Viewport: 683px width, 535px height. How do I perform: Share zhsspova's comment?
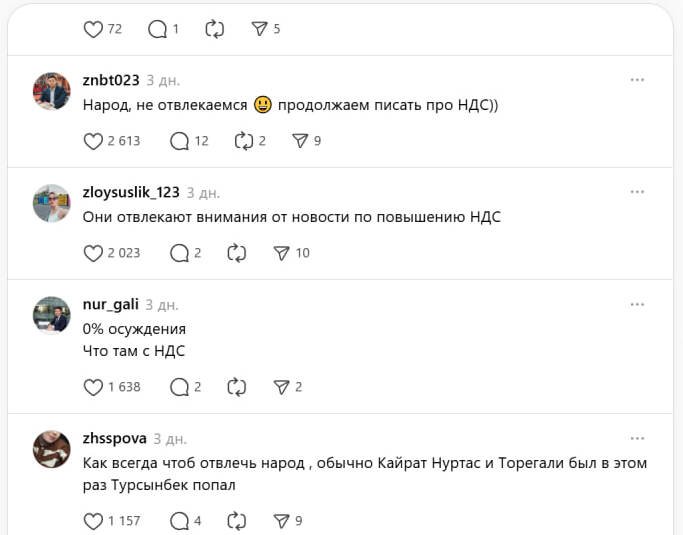[x=282, y=520]
